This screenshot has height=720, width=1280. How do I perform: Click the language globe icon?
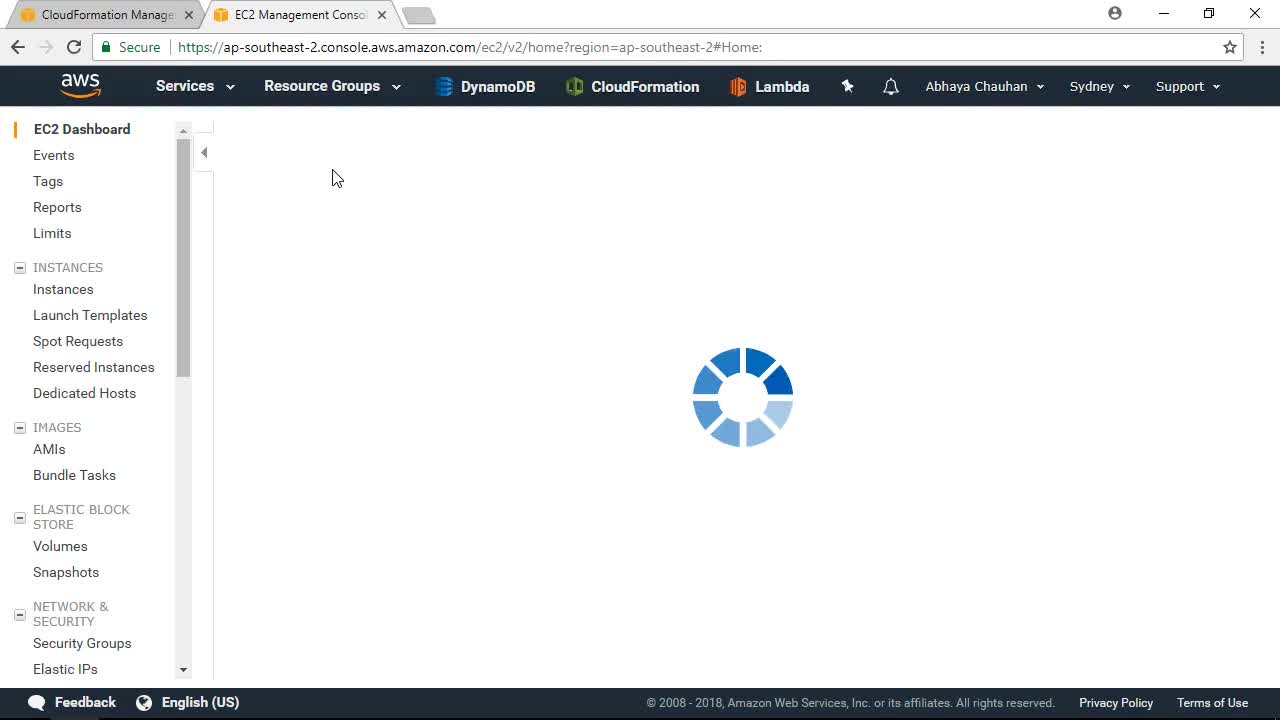click(x=144, y=702)
